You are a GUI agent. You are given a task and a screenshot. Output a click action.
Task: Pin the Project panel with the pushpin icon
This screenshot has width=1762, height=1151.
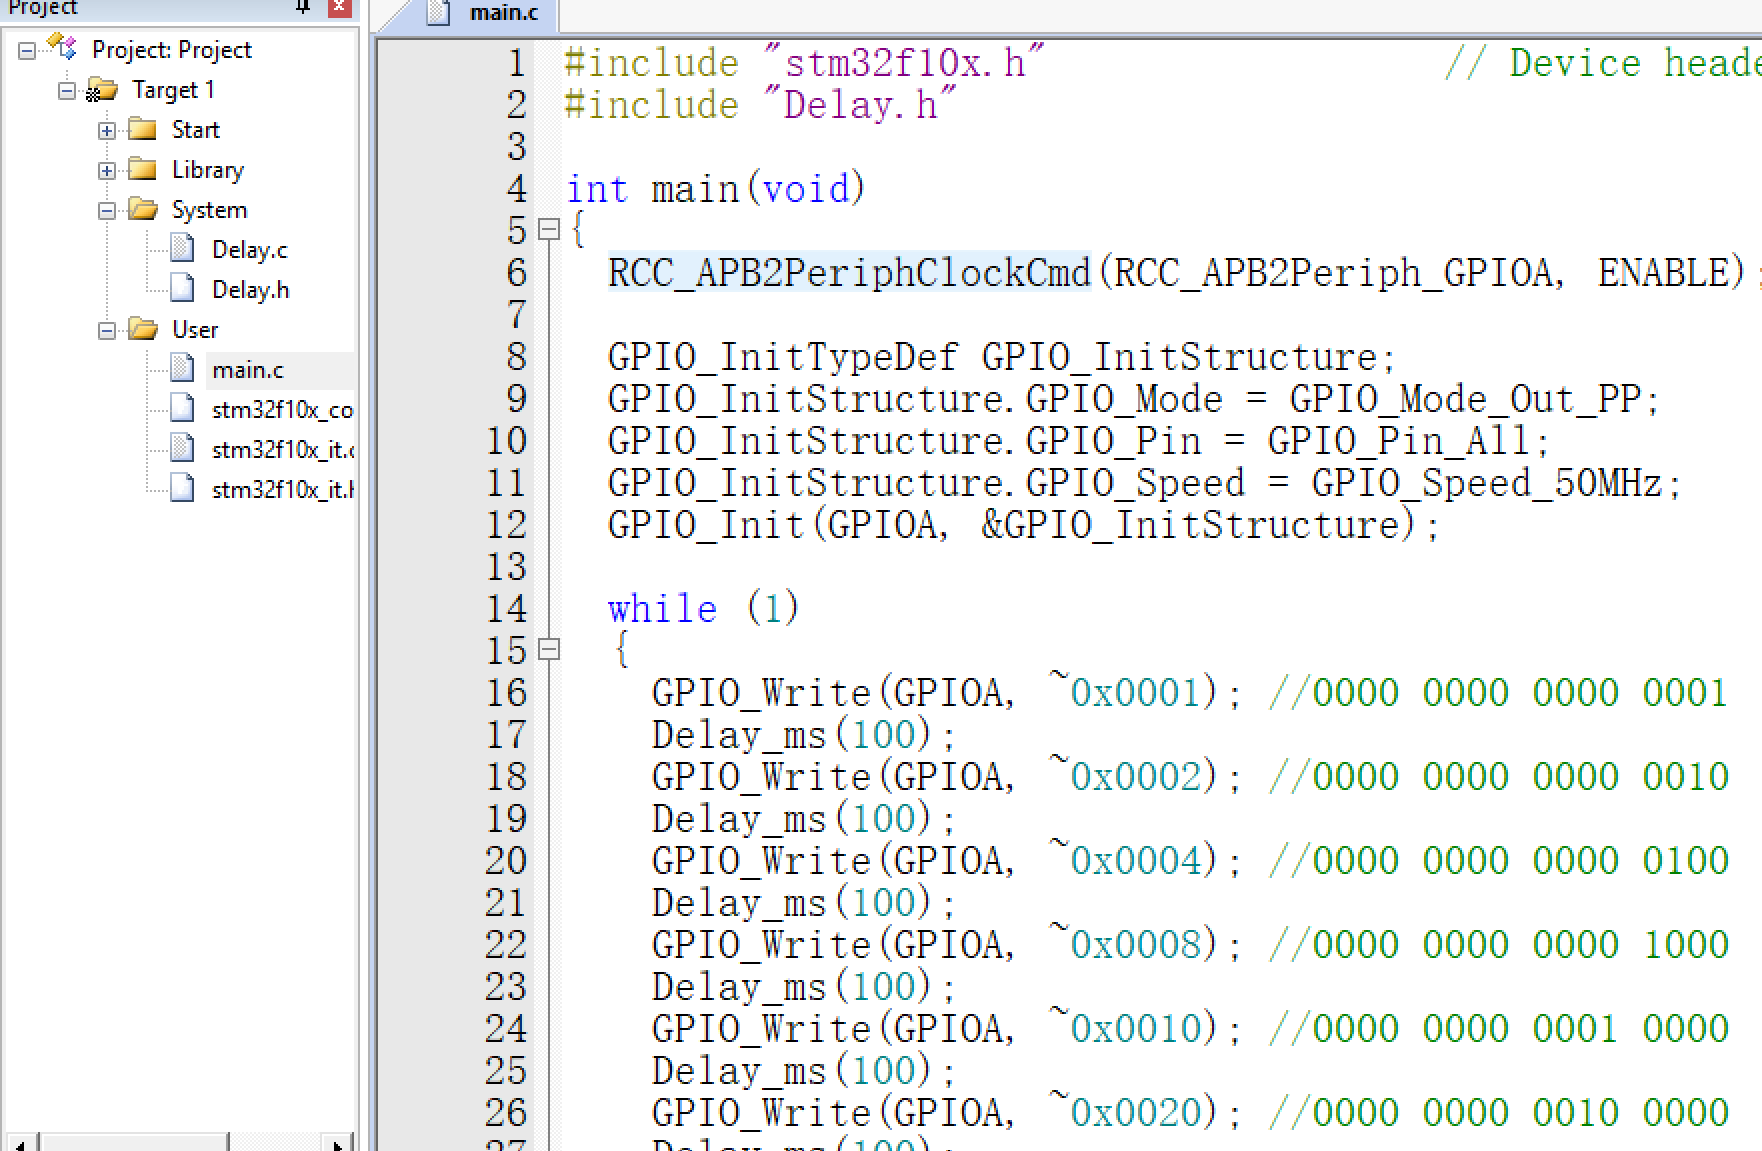(x=303, y=7)
